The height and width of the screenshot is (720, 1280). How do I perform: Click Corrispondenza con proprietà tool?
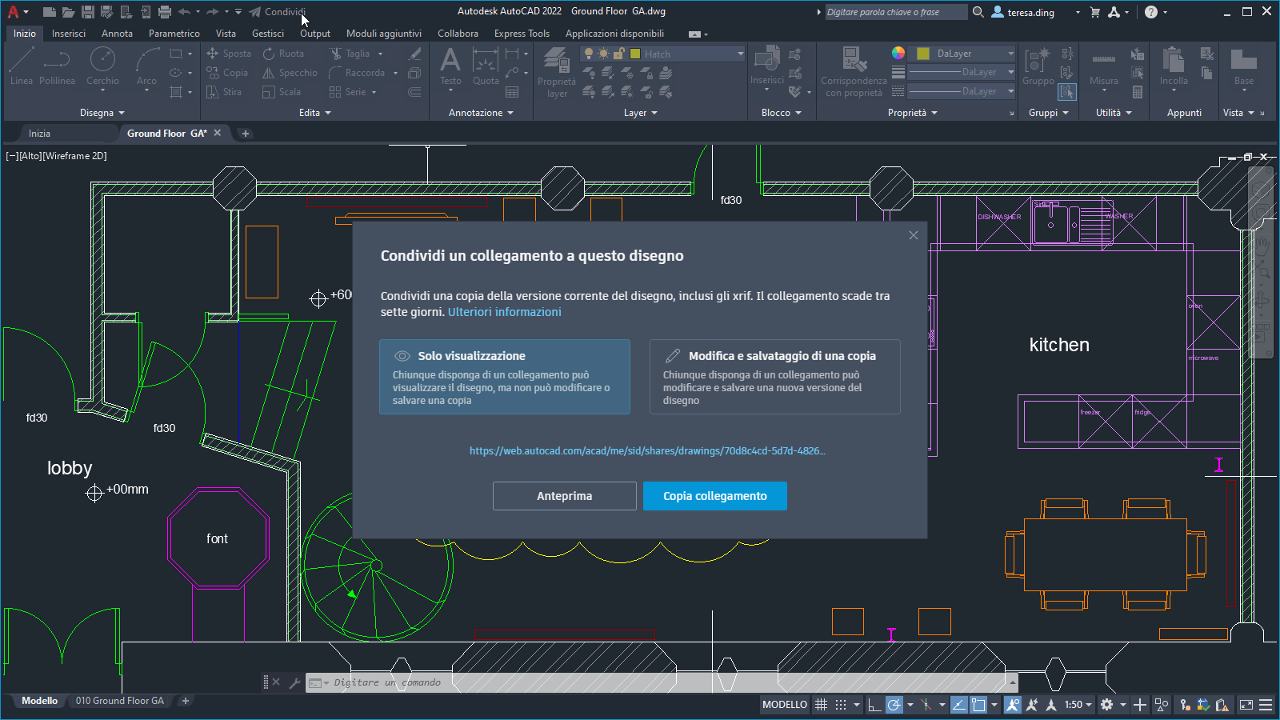tap(853, 72)
